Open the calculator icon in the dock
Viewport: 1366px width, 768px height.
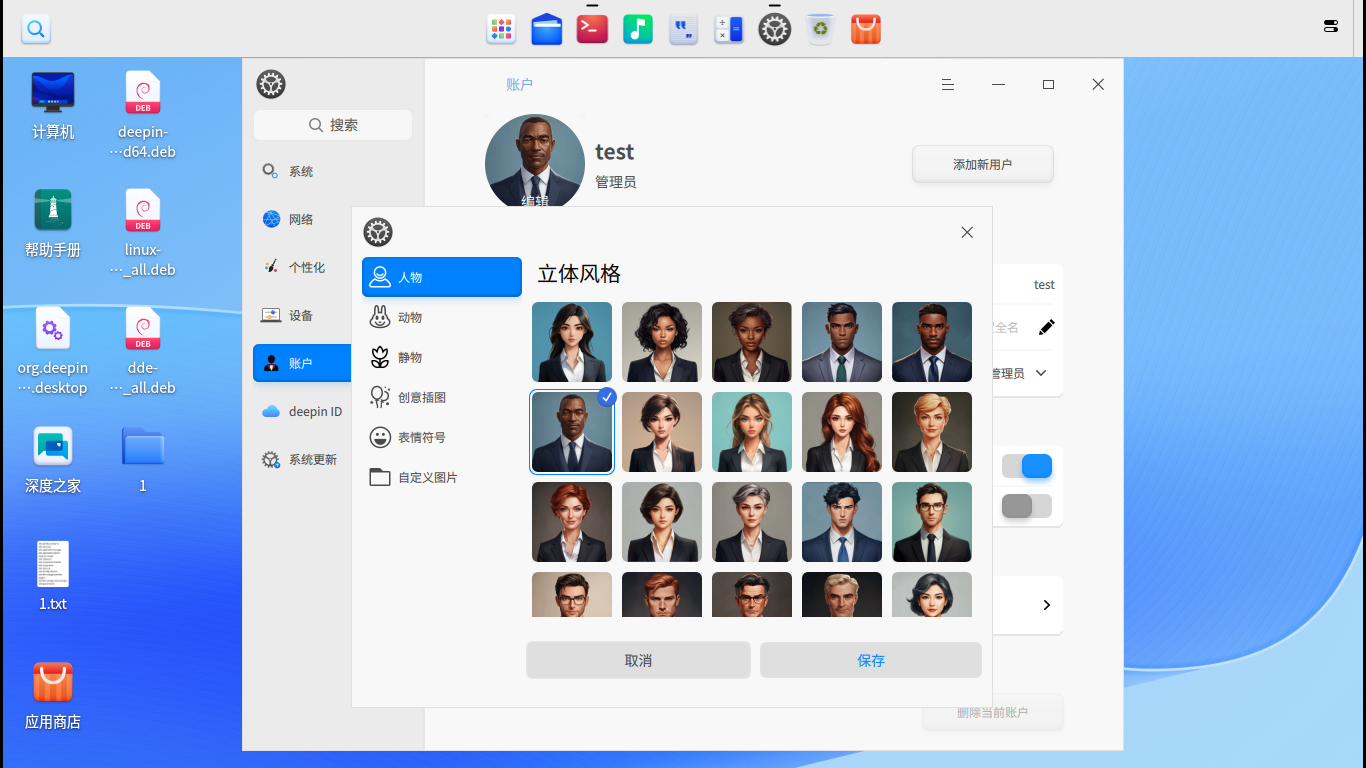pos(728,29)
